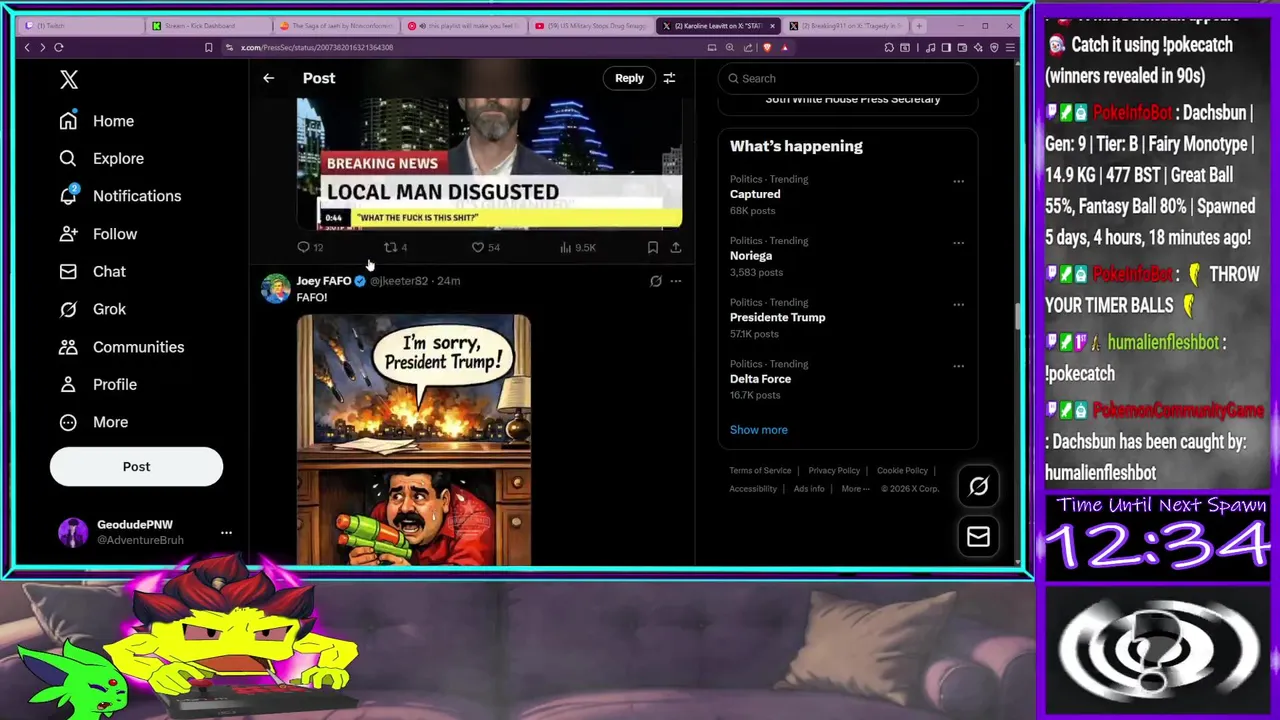Click the Brave Shields lion icon
Viewport: 1280px width, 720px height.
(767, 47)
